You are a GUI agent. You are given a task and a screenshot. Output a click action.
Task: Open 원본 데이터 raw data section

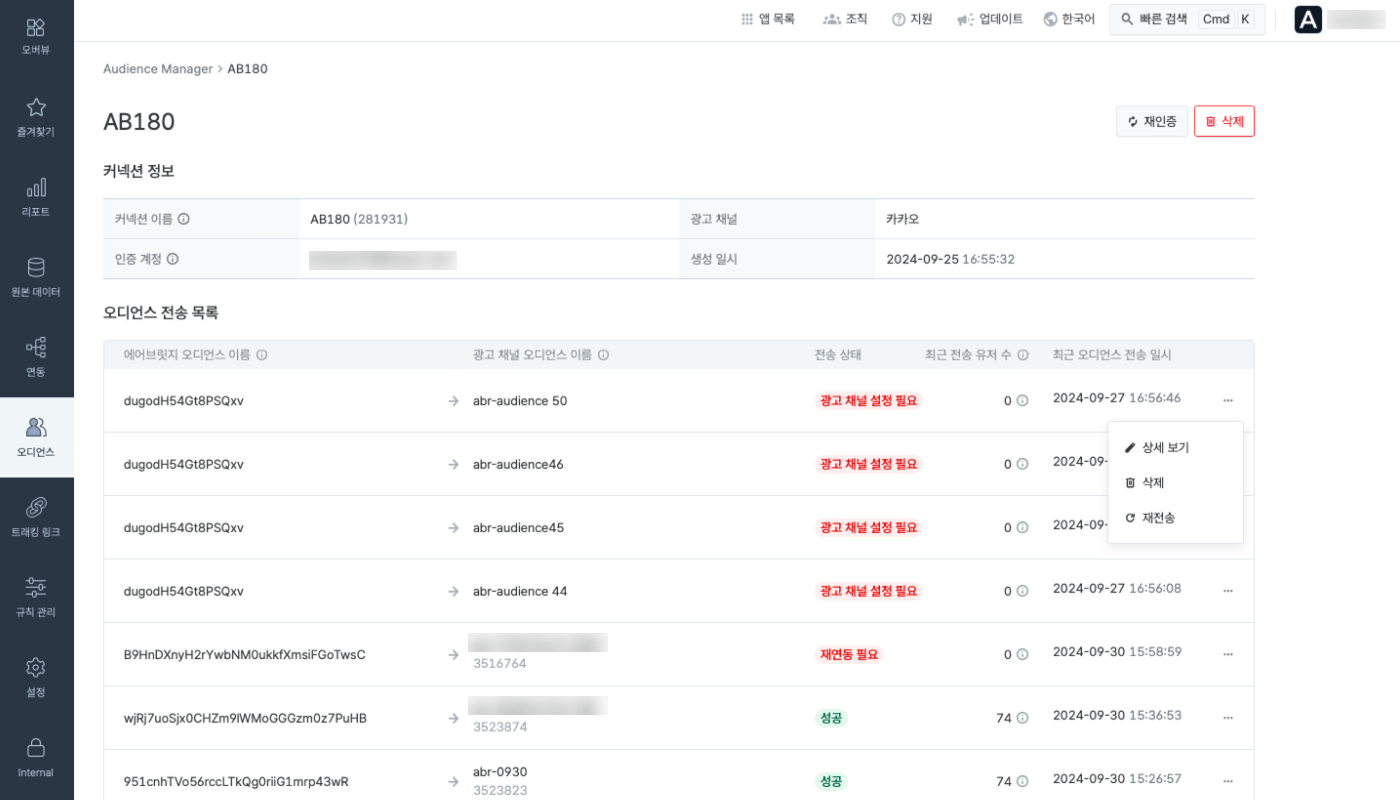click(x=36, y=277)
